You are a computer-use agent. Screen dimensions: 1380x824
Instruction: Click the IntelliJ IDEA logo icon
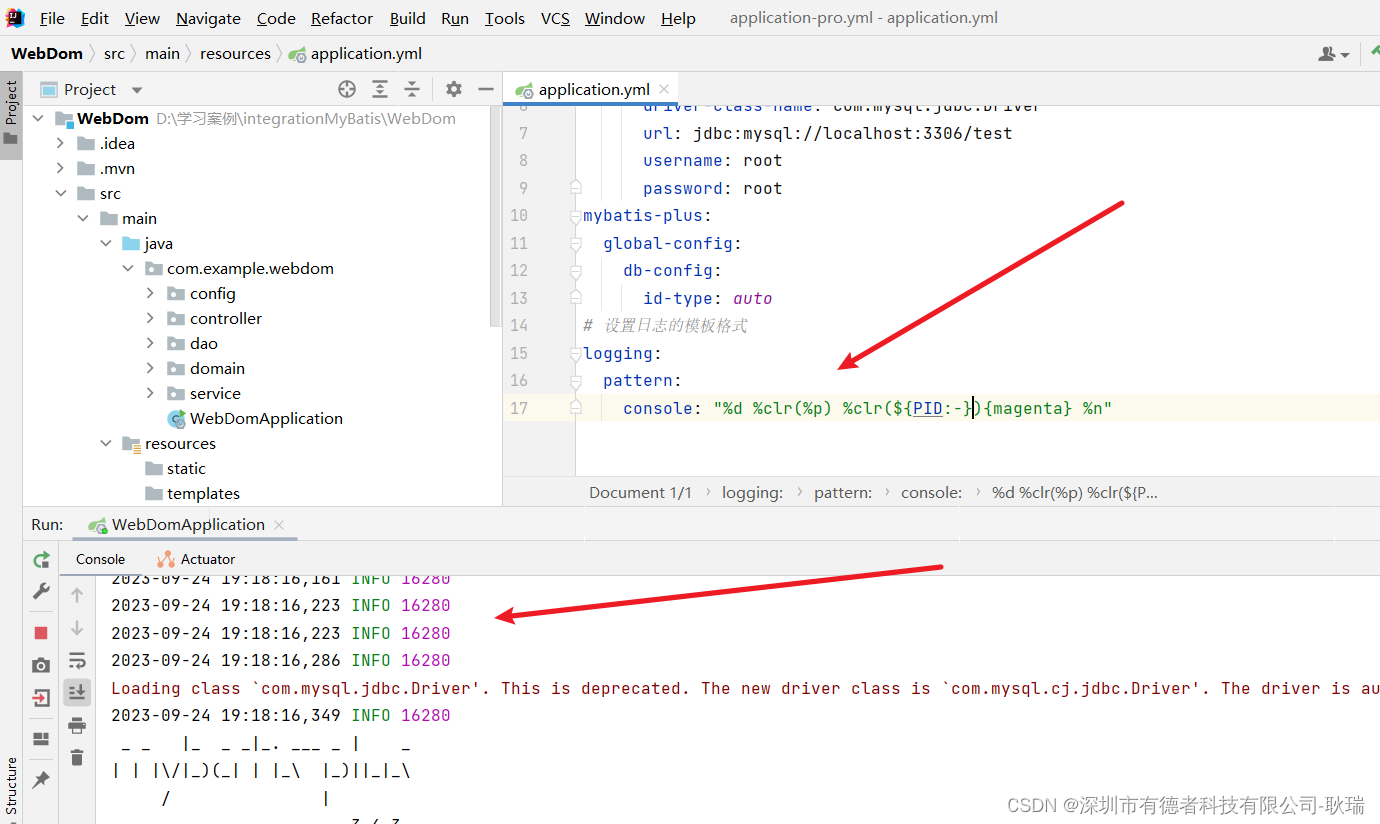[x=15, y=17]
